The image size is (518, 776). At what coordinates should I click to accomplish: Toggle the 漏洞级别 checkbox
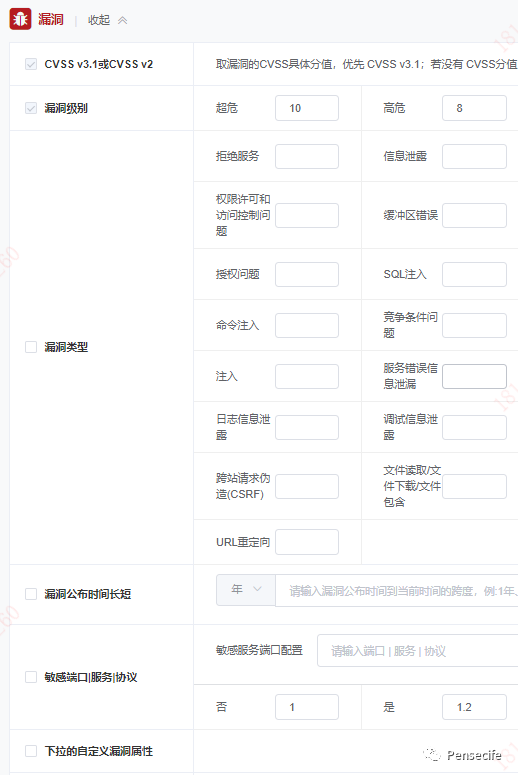coord(31,108)
